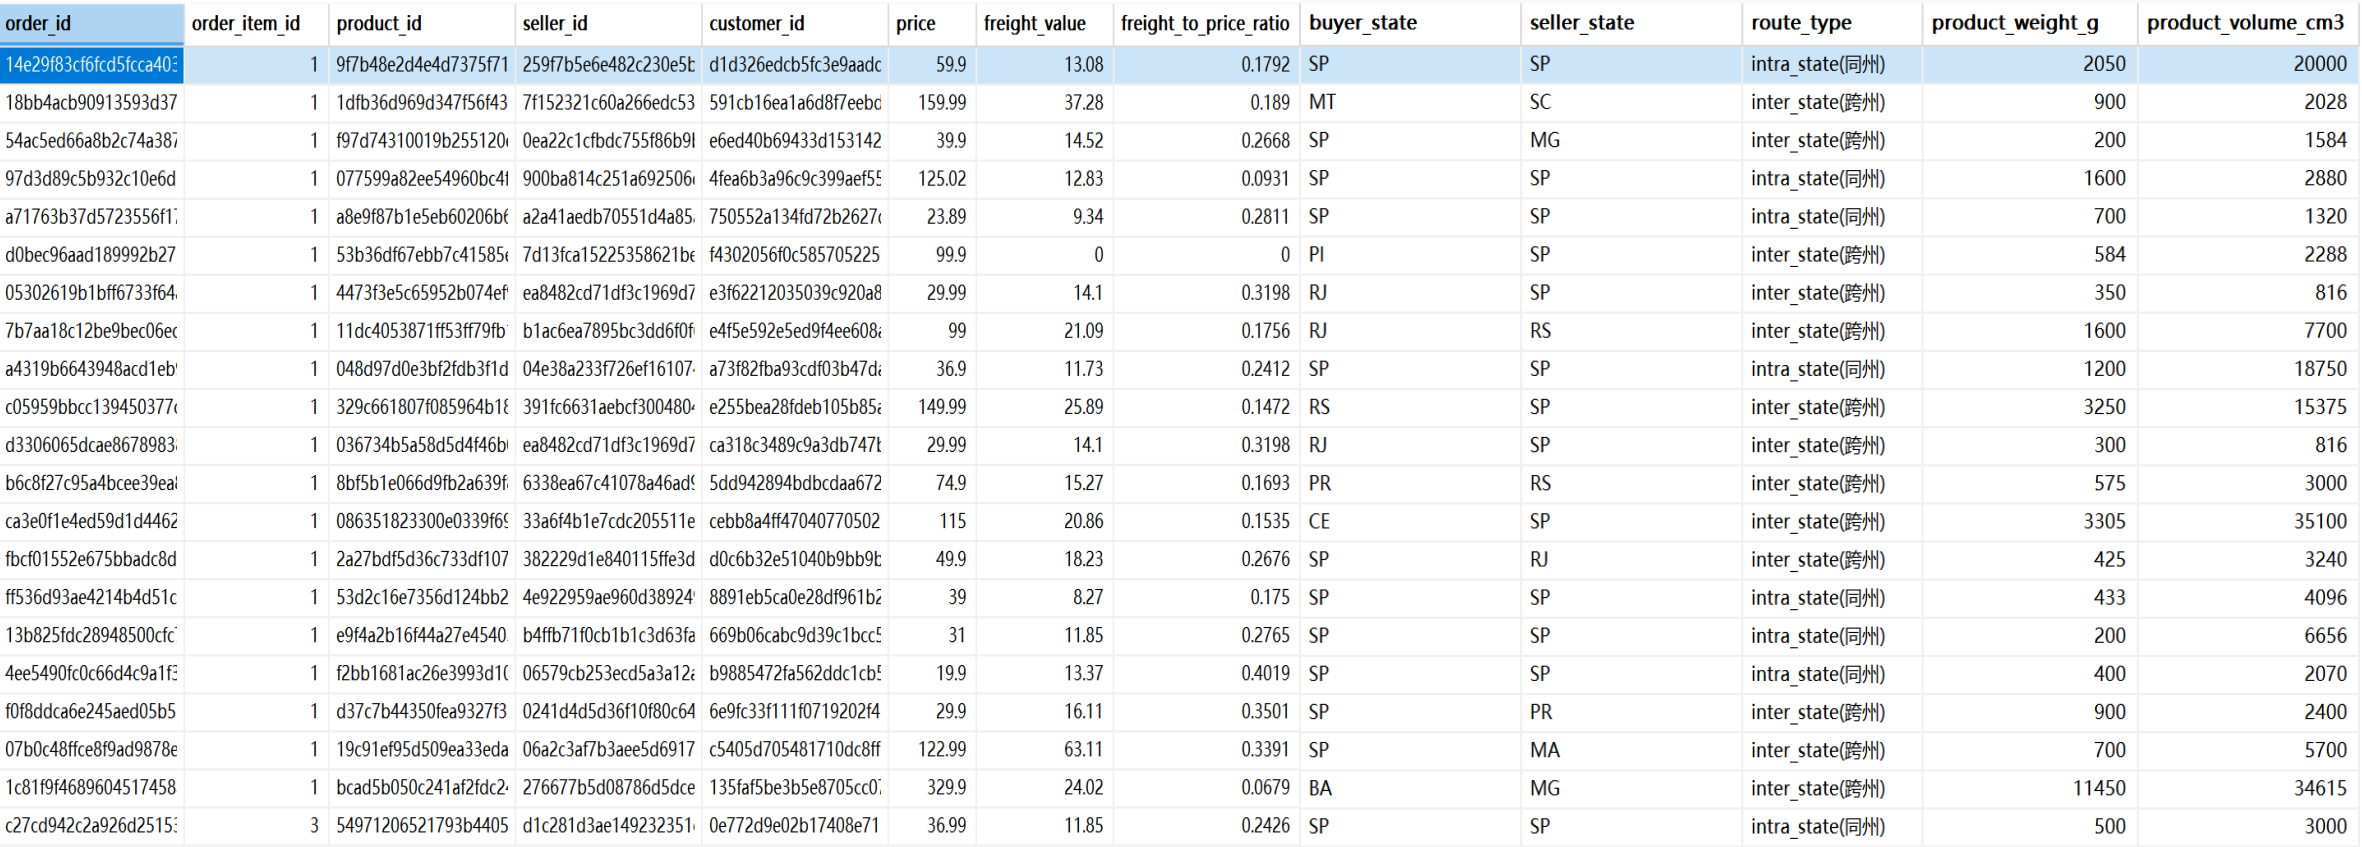This screenshot has height=847, width=2362.
Task: Sort by the order_id column header
Action: (x=92, y=23)
